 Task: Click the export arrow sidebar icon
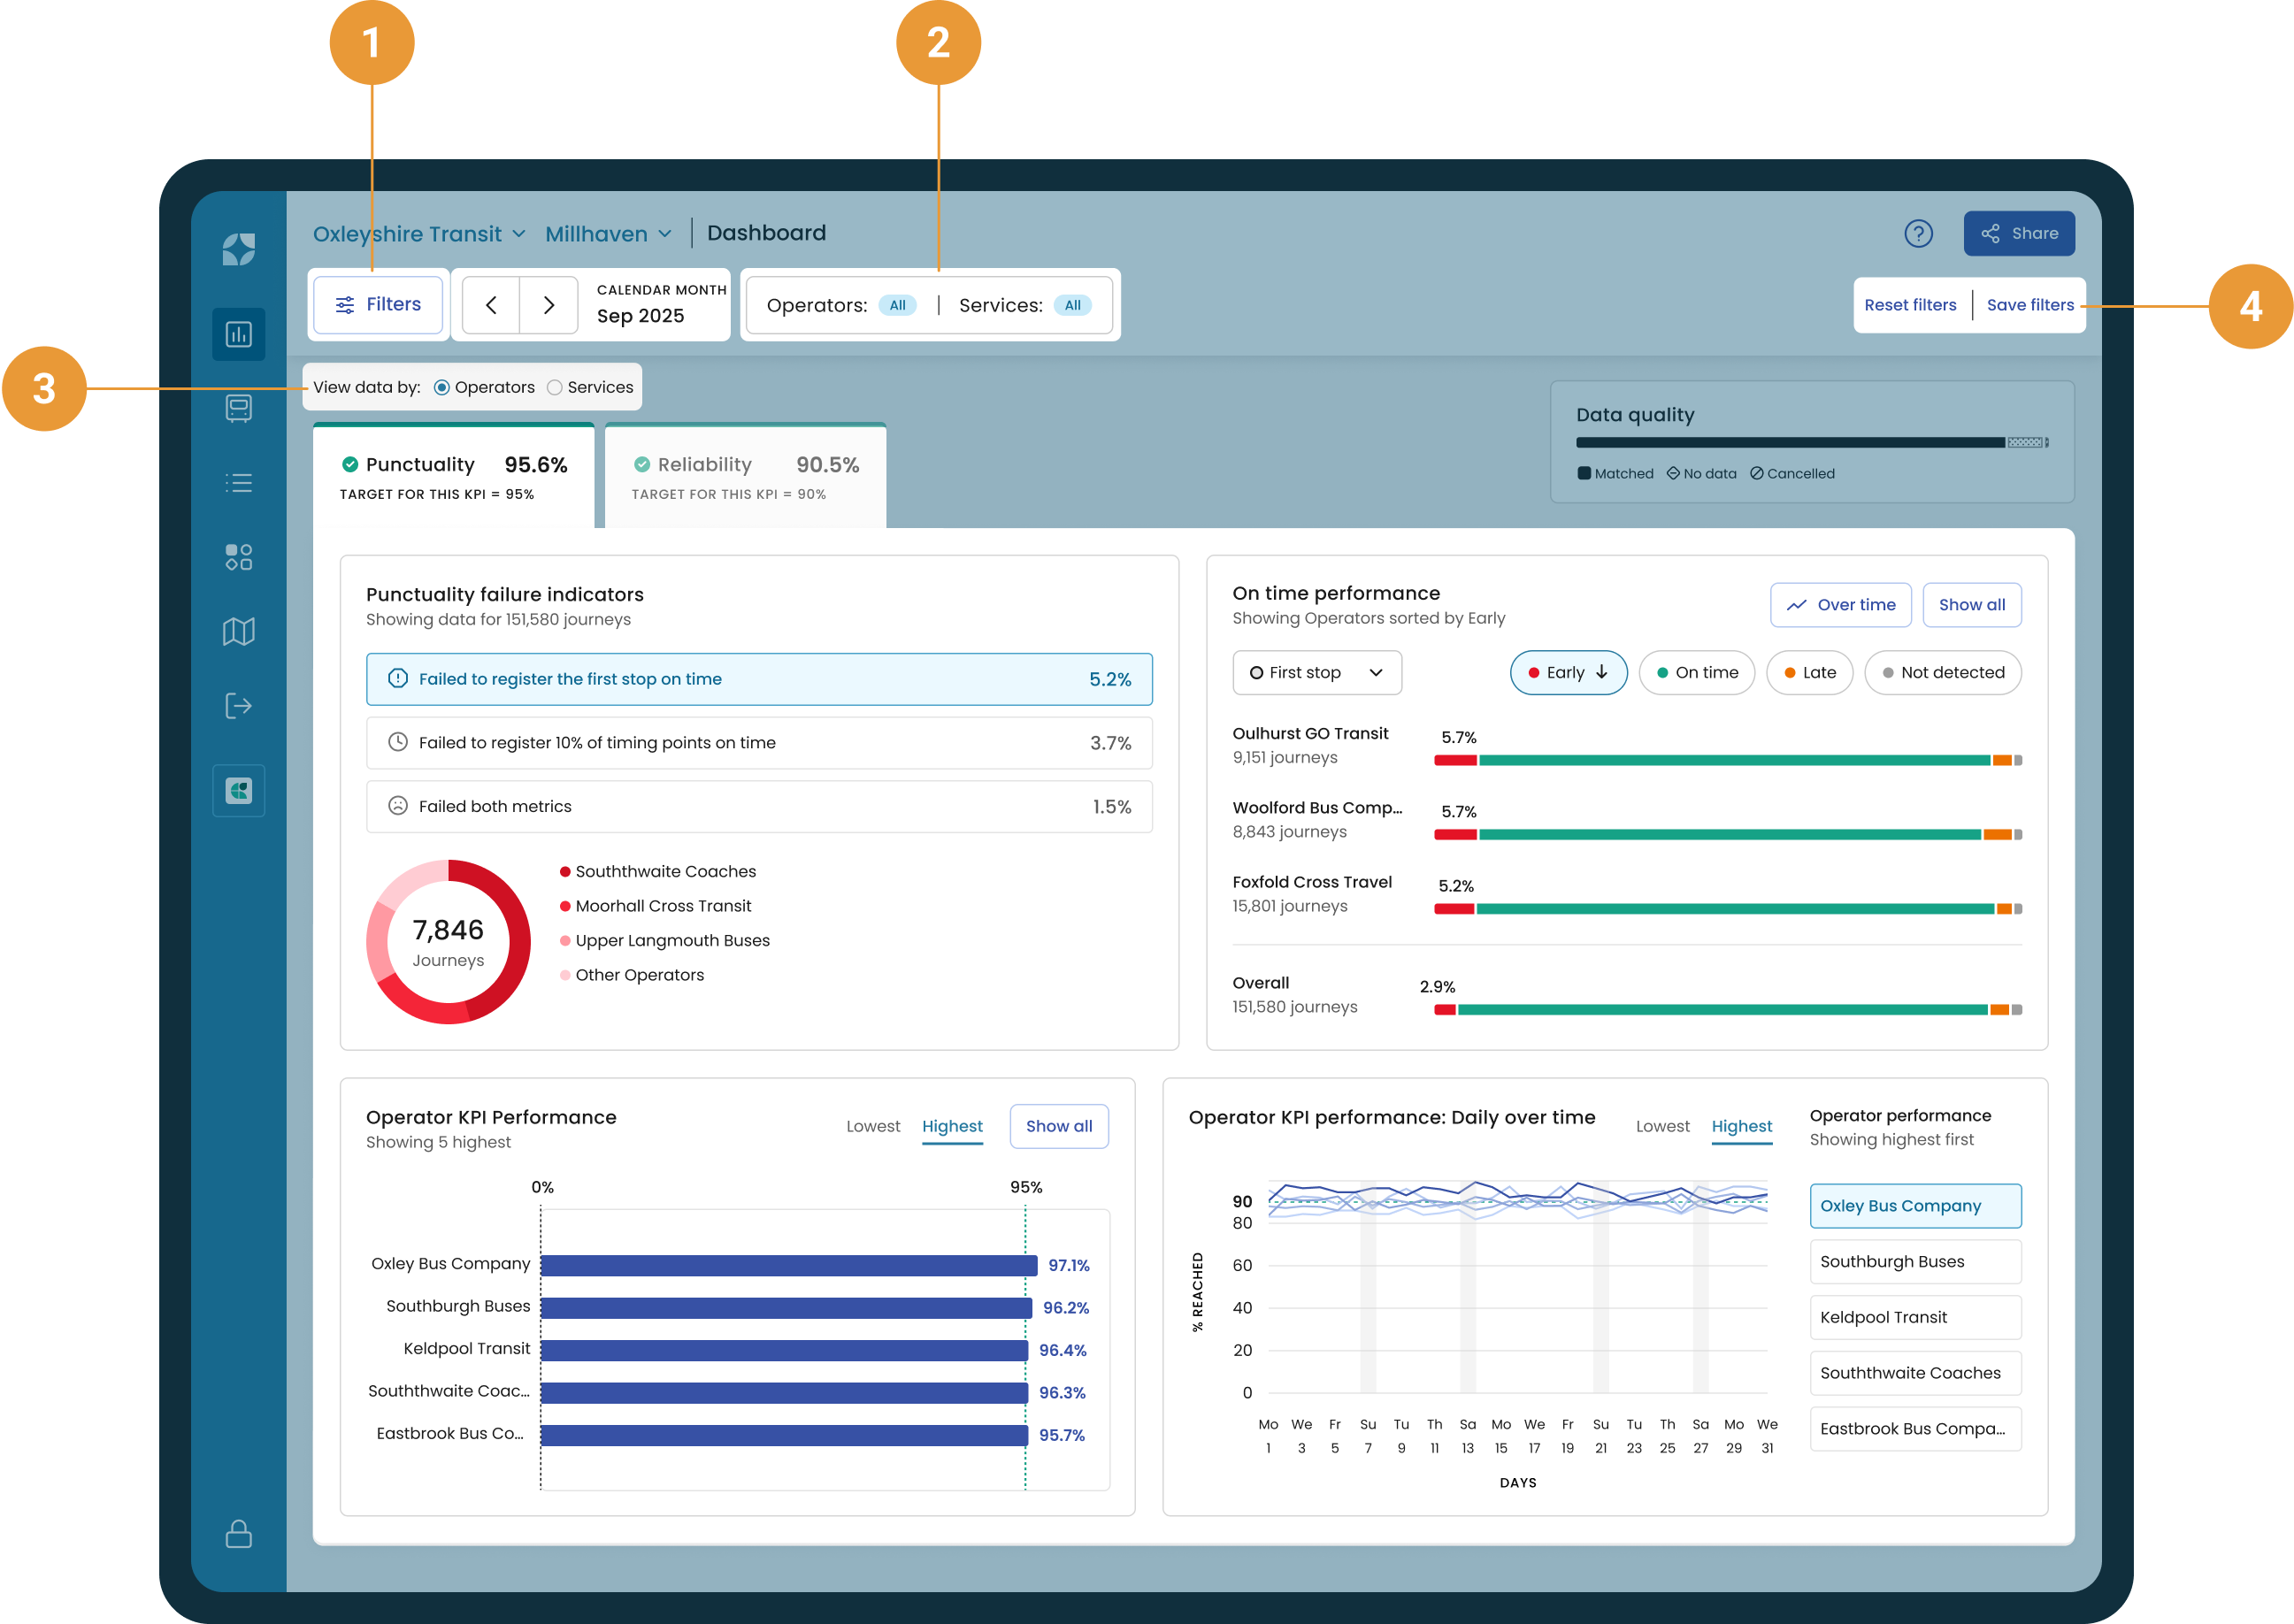(238, 706)
